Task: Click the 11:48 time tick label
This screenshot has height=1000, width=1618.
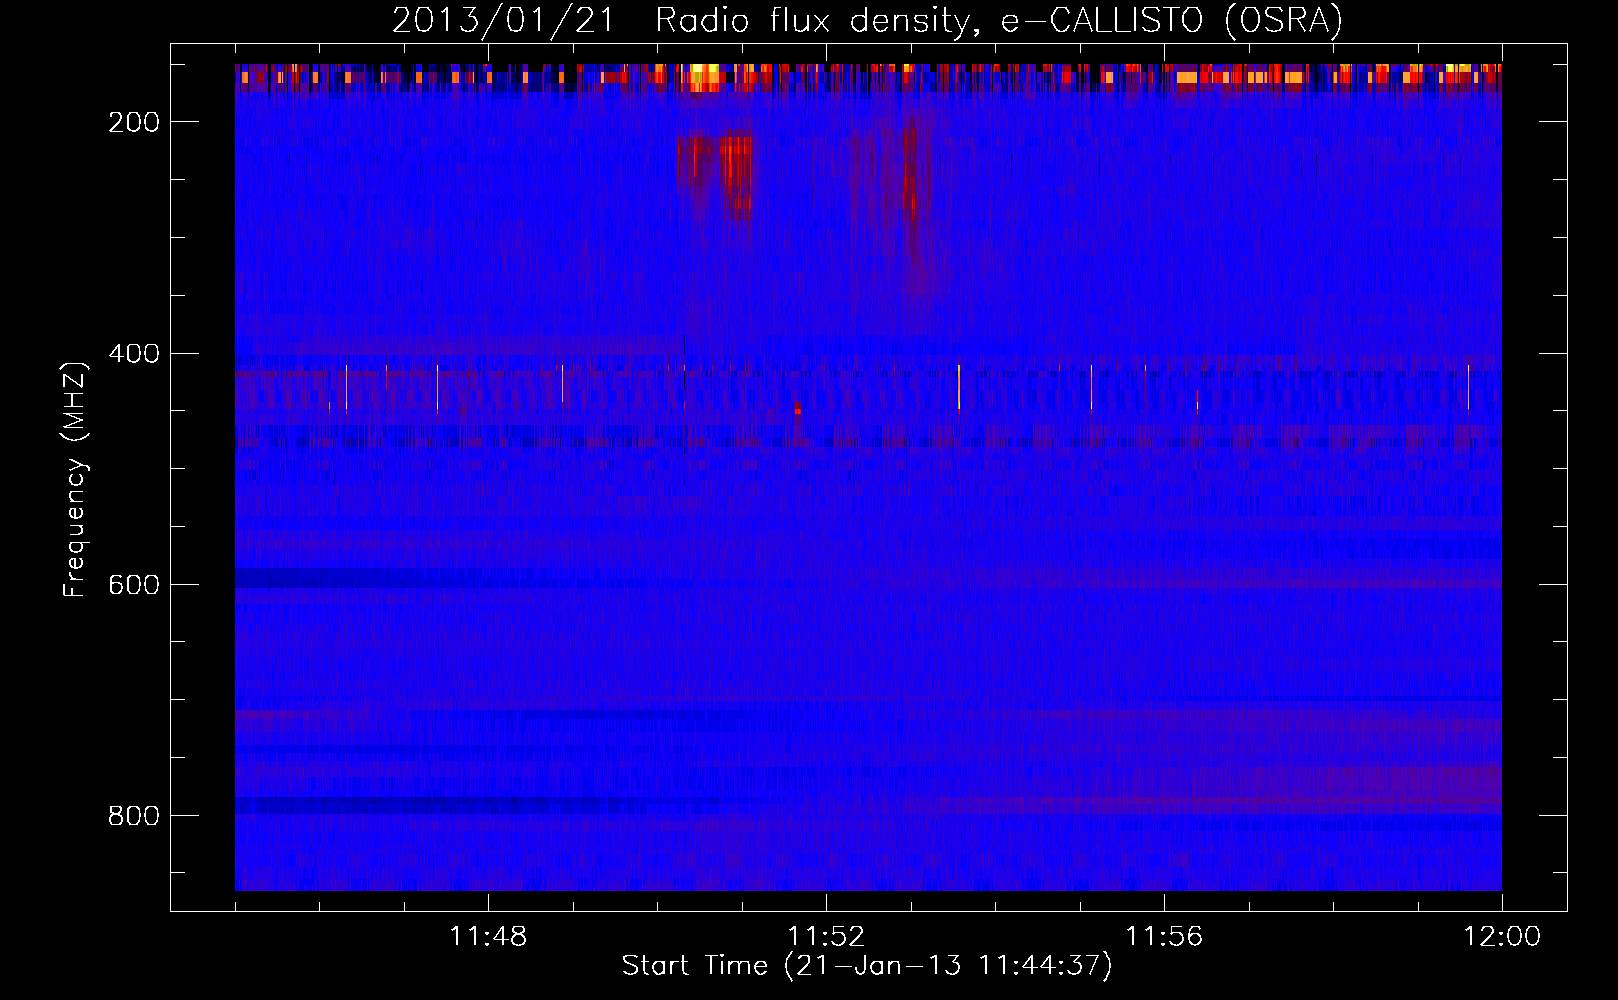Action: (488, 937)
